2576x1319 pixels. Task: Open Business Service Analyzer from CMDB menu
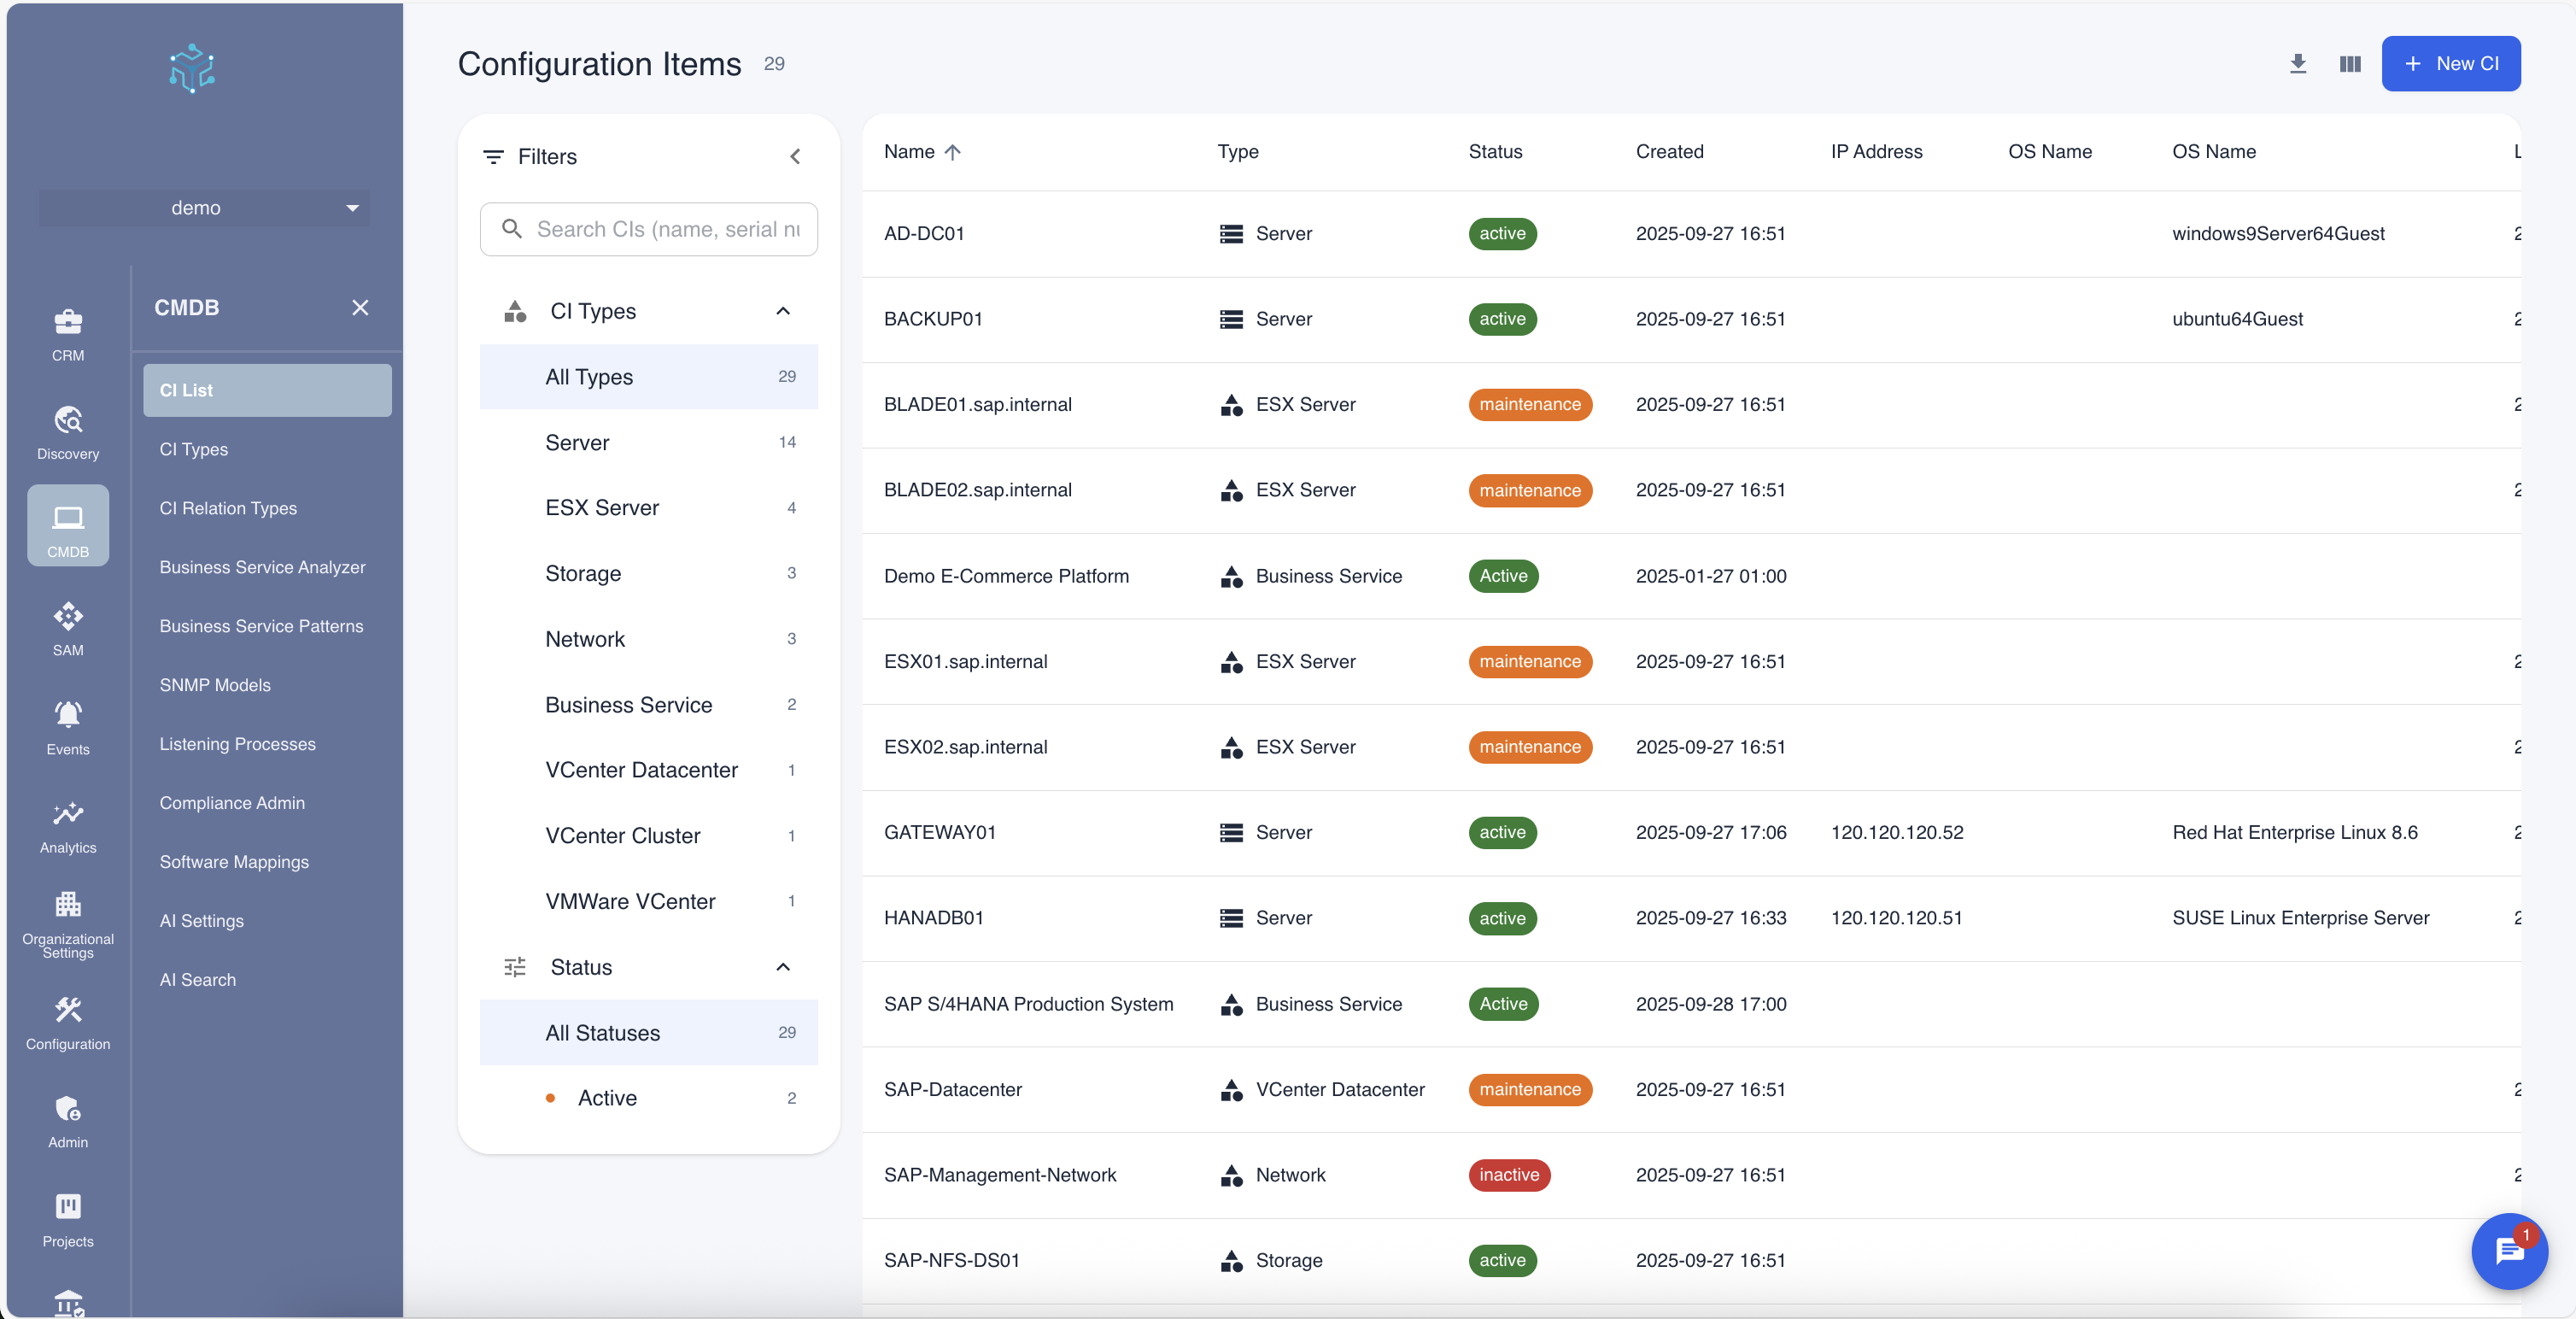pos(262,567)
